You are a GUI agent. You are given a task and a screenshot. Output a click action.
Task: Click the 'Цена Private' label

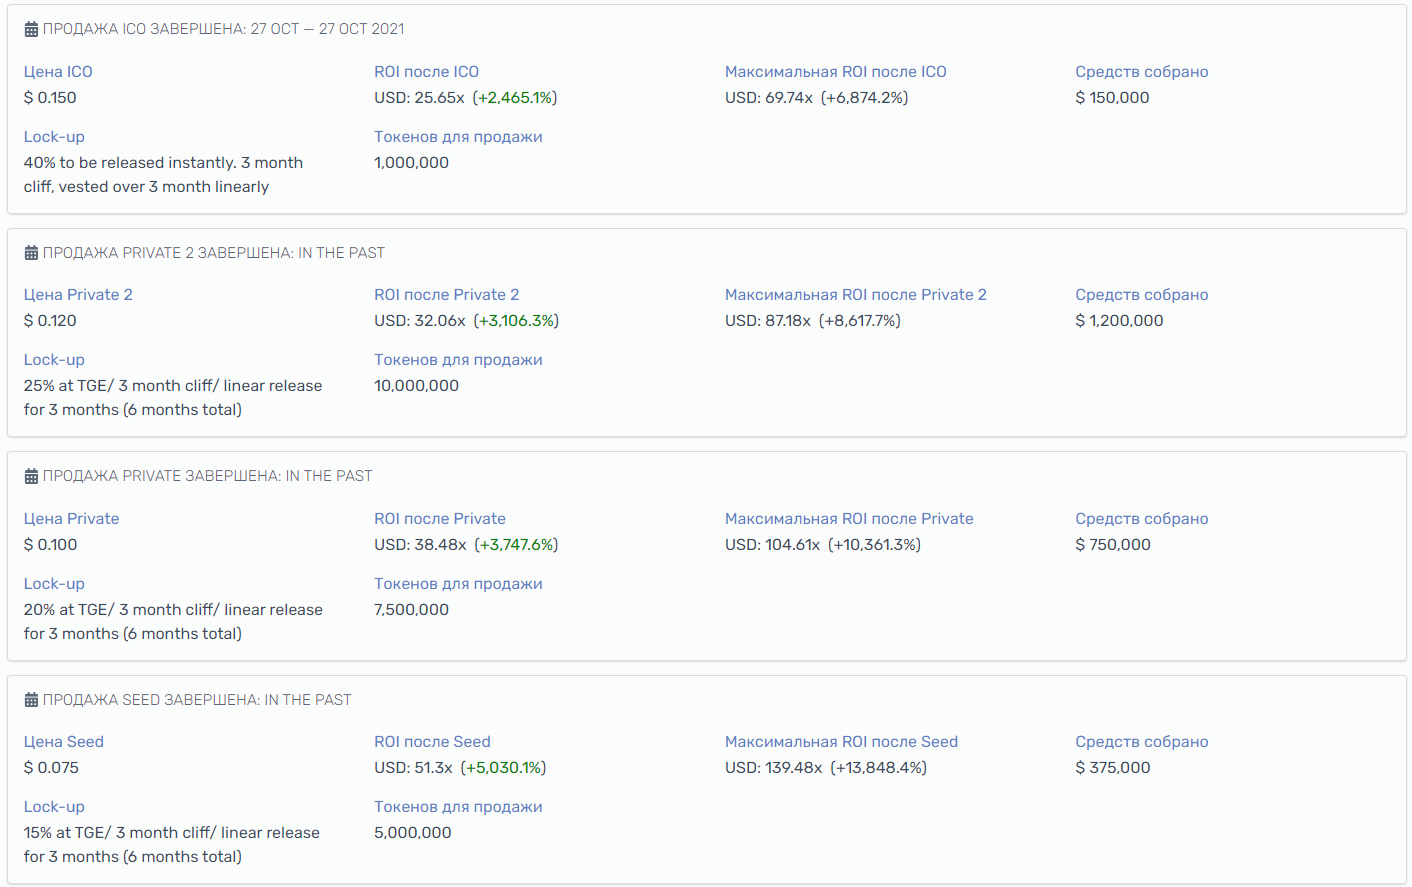point(71,519)
